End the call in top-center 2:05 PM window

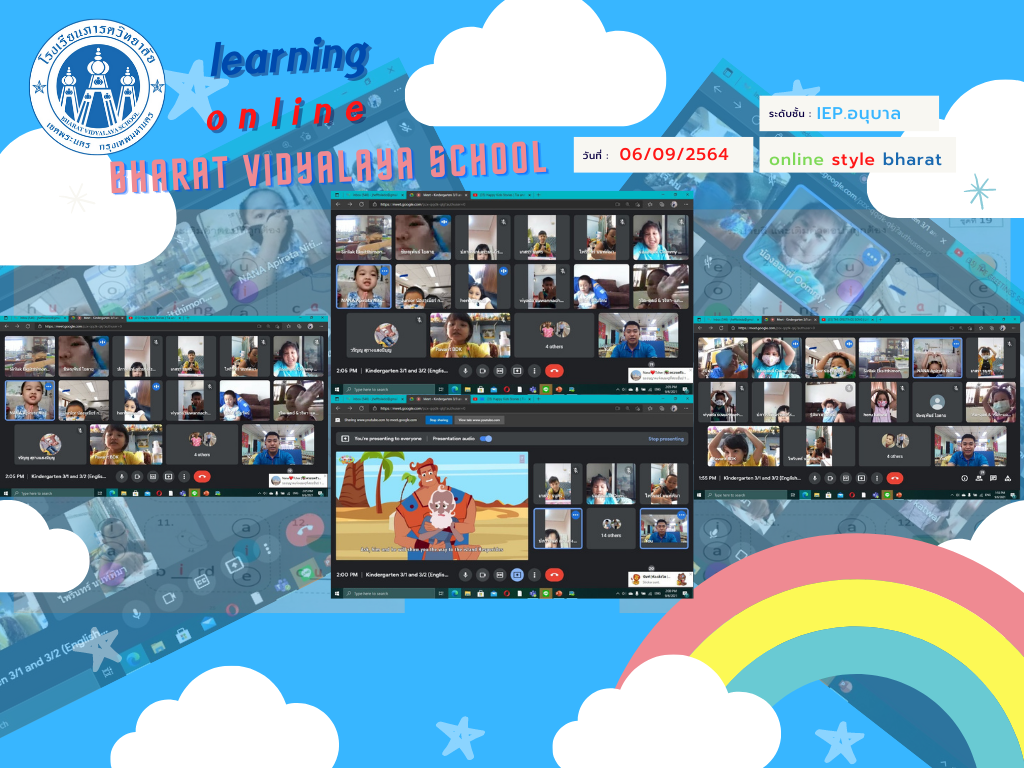554,371
